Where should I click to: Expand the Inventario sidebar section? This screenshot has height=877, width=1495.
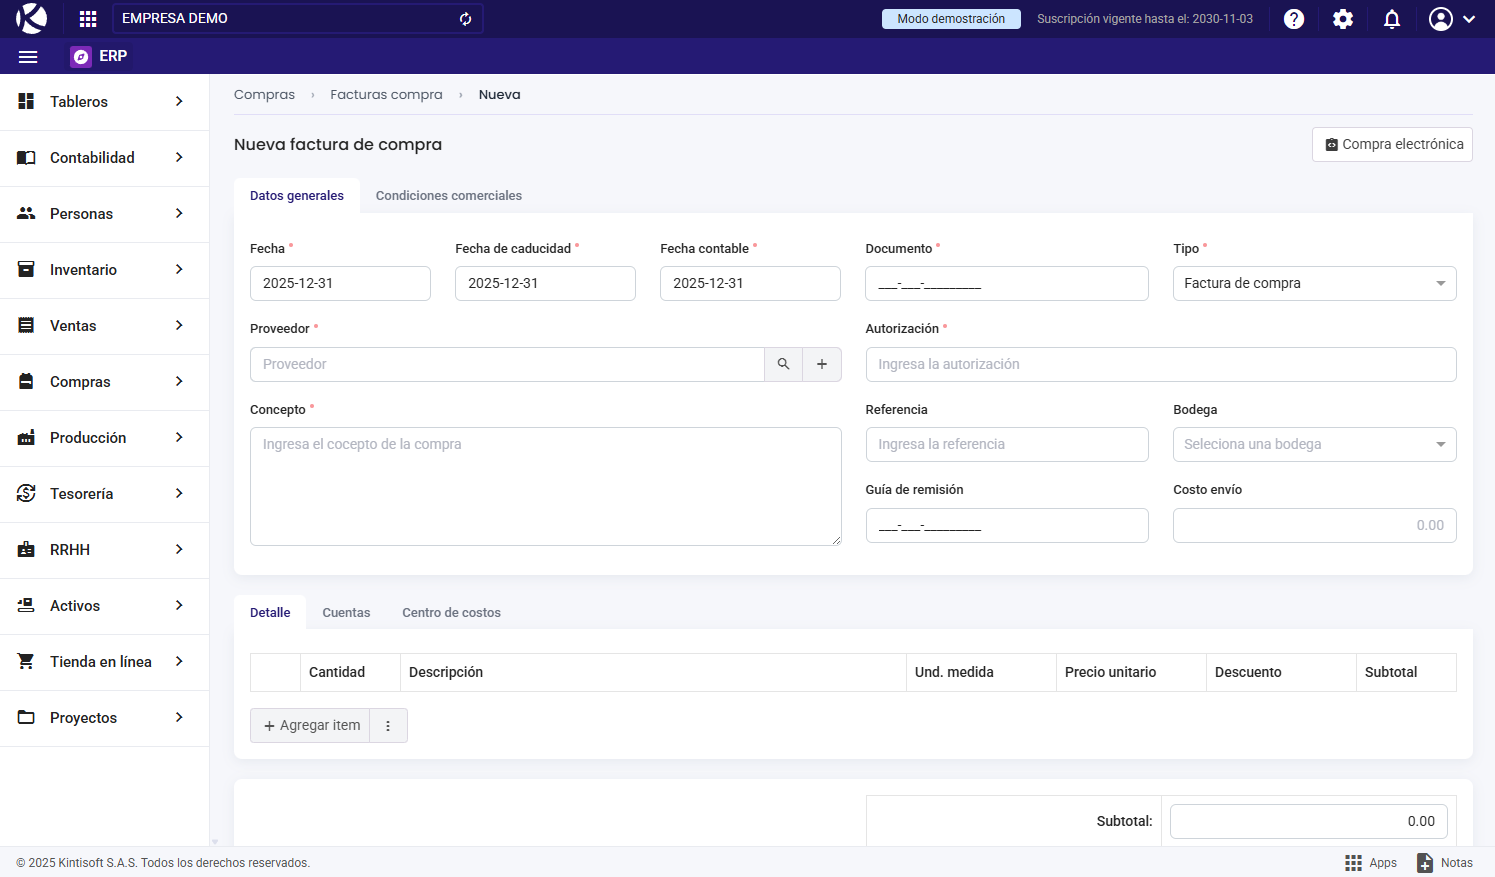pyautogui.click(x=104, y=270)
